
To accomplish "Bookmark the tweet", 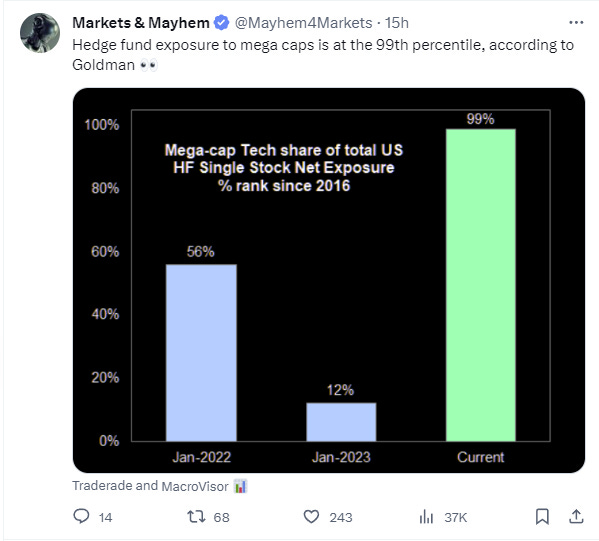I will coord(542,517).
